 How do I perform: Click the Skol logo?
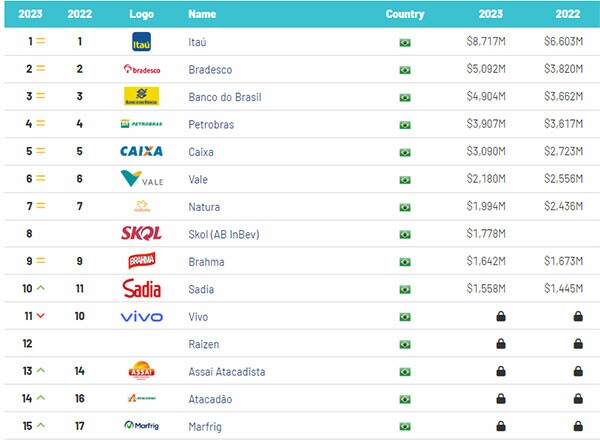coord(141,233)
